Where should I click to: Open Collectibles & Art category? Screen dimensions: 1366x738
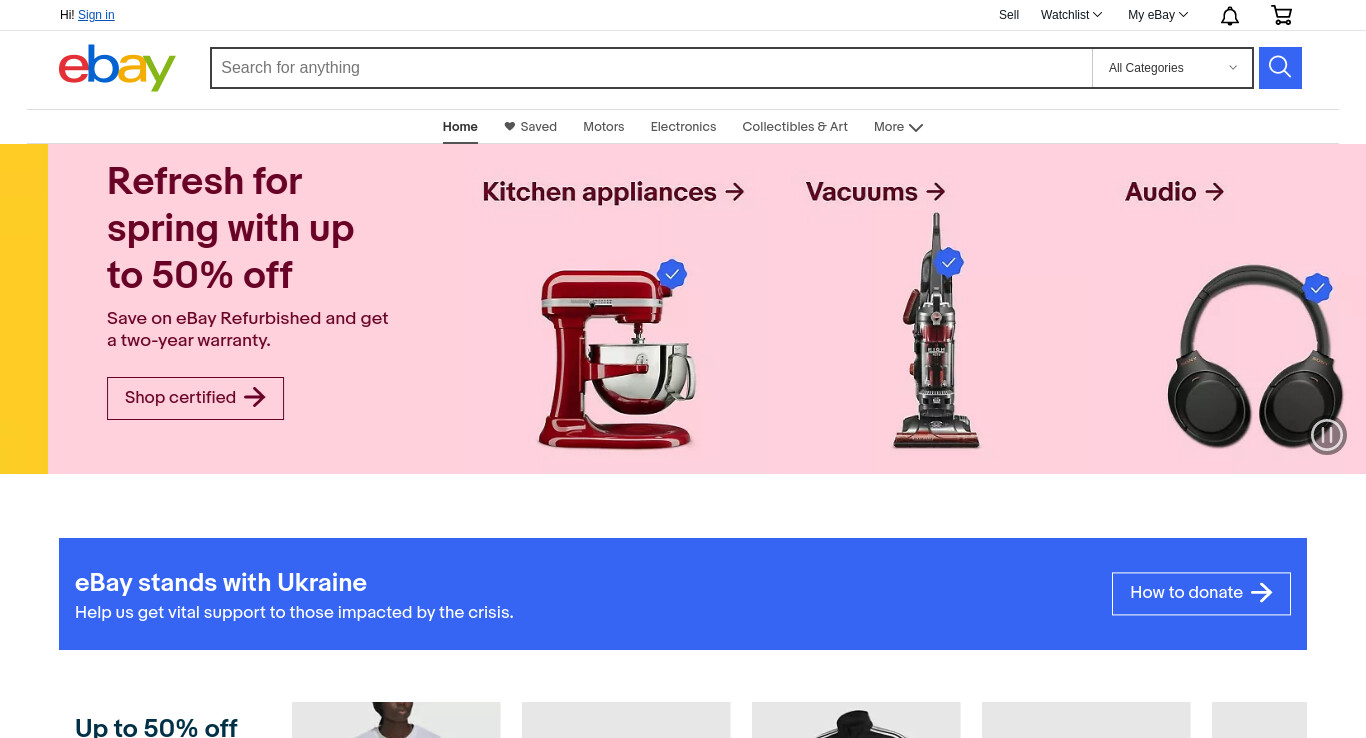pos(795,127)
